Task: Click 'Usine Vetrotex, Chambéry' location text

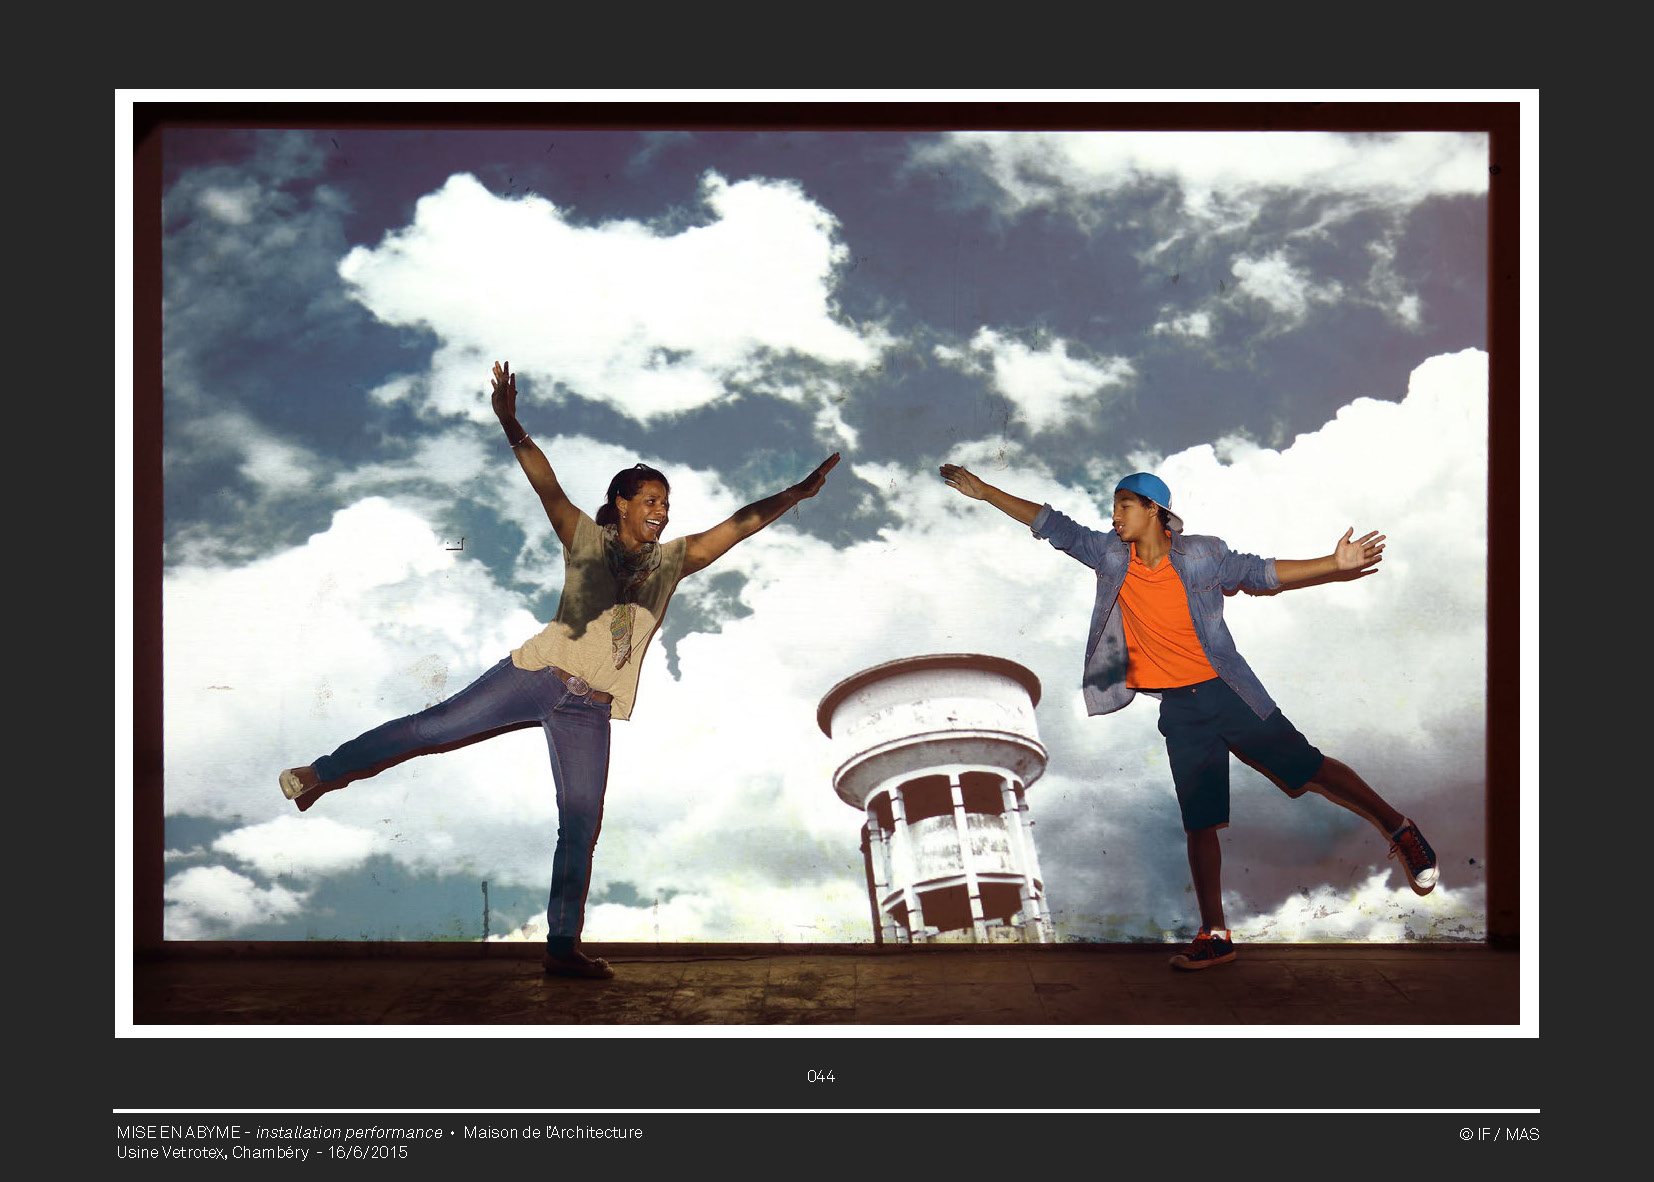Action: [212, 1152]
